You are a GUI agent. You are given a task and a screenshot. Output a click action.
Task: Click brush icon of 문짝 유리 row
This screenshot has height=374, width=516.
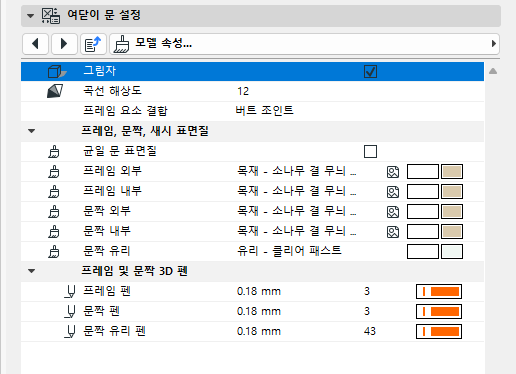[54, 251]
